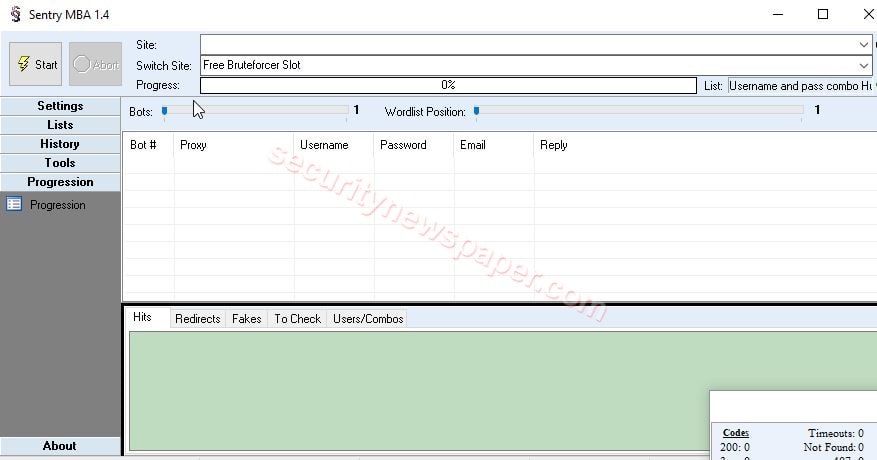Viewport: 877px width, 460px height.
Task: Click the Wordlist Position value 1
Action: (x=817, y=110)
